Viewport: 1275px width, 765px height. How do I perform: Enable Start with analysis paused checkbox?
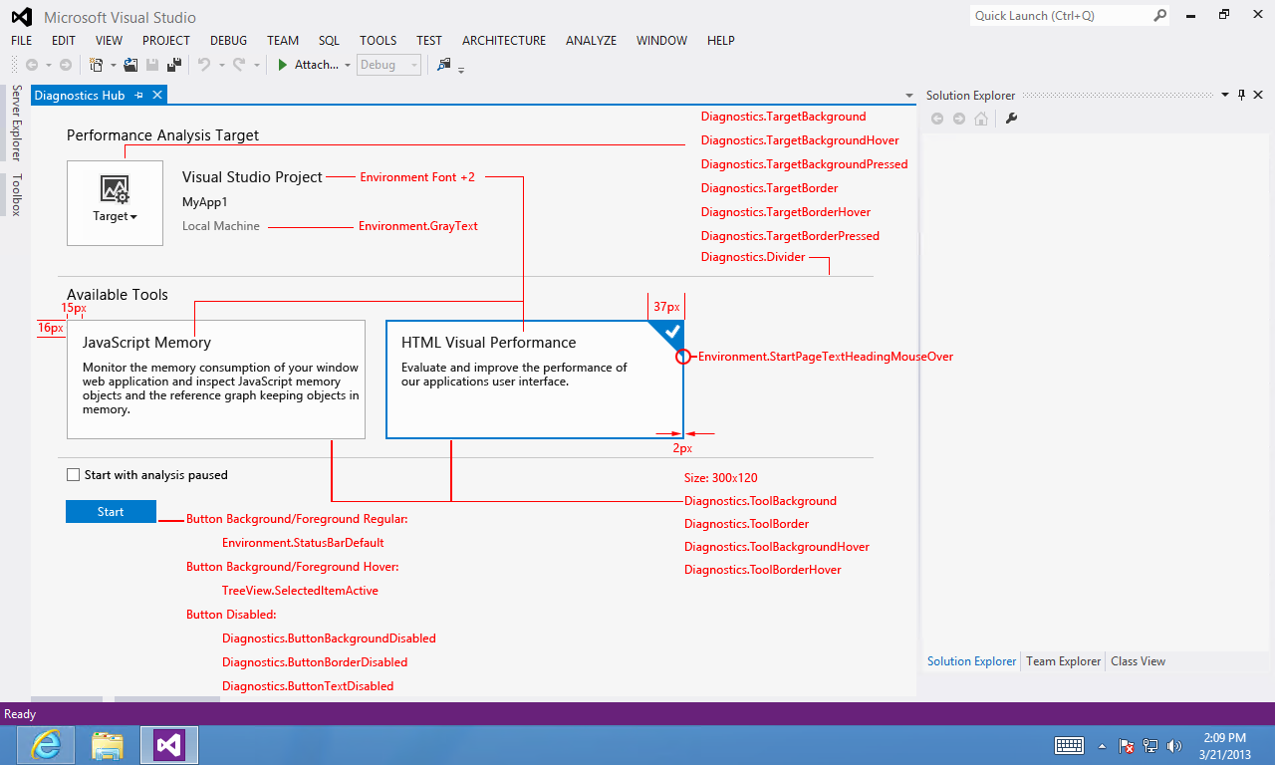73,475
